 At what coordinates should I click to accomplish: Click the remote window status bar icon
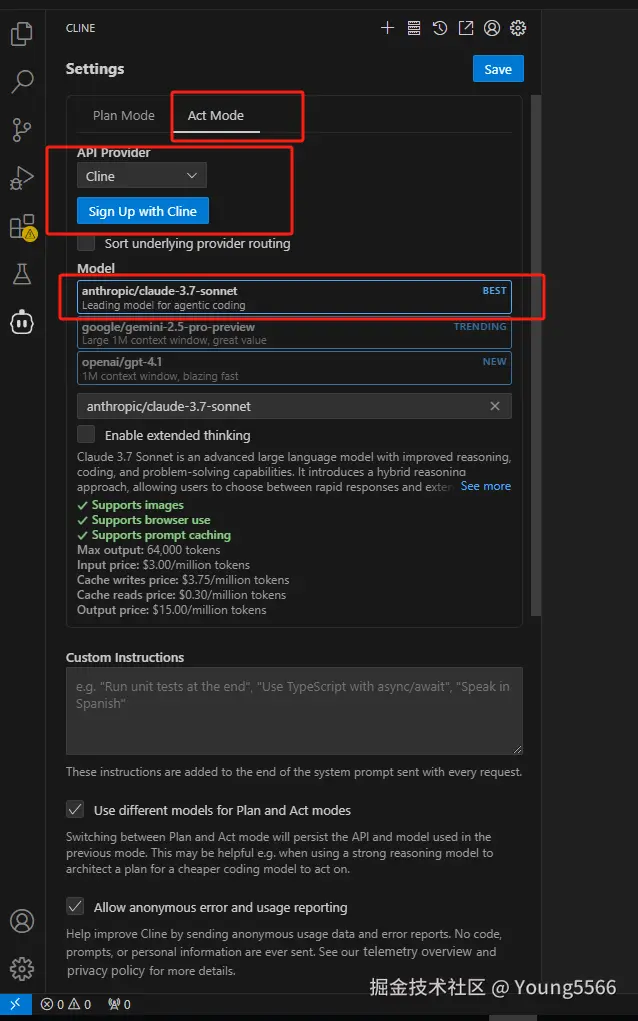(16, 1003)
